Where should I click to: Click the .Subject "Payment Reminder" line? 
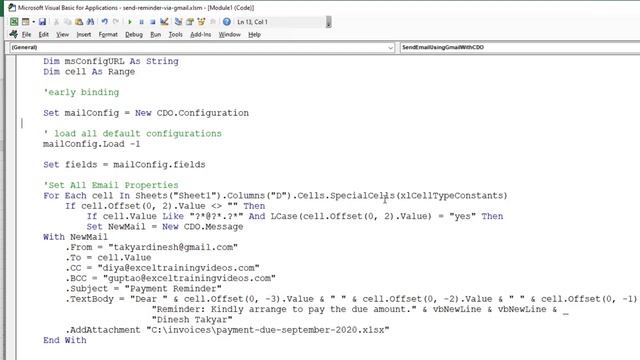pyautogui.click(x=143, y=289)
